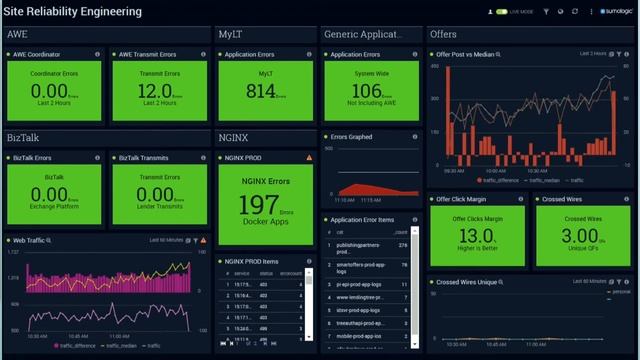Go to last page in NGINX PROD Items

[274, 344]
